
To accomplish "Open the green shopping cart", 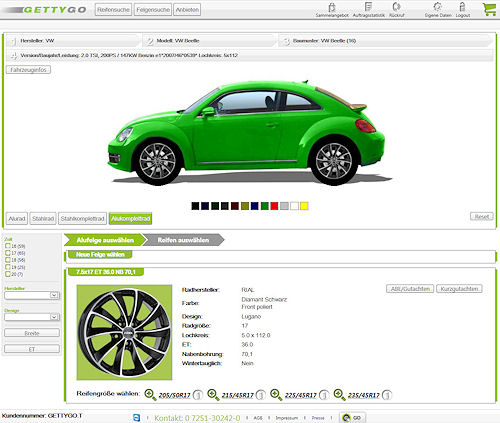I will point(489,9).
